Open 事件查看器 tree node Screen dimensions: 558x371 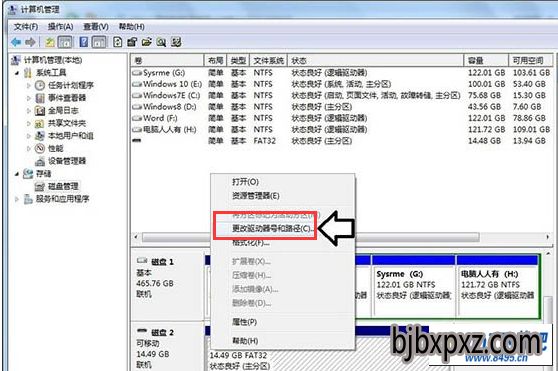[67, 98]
